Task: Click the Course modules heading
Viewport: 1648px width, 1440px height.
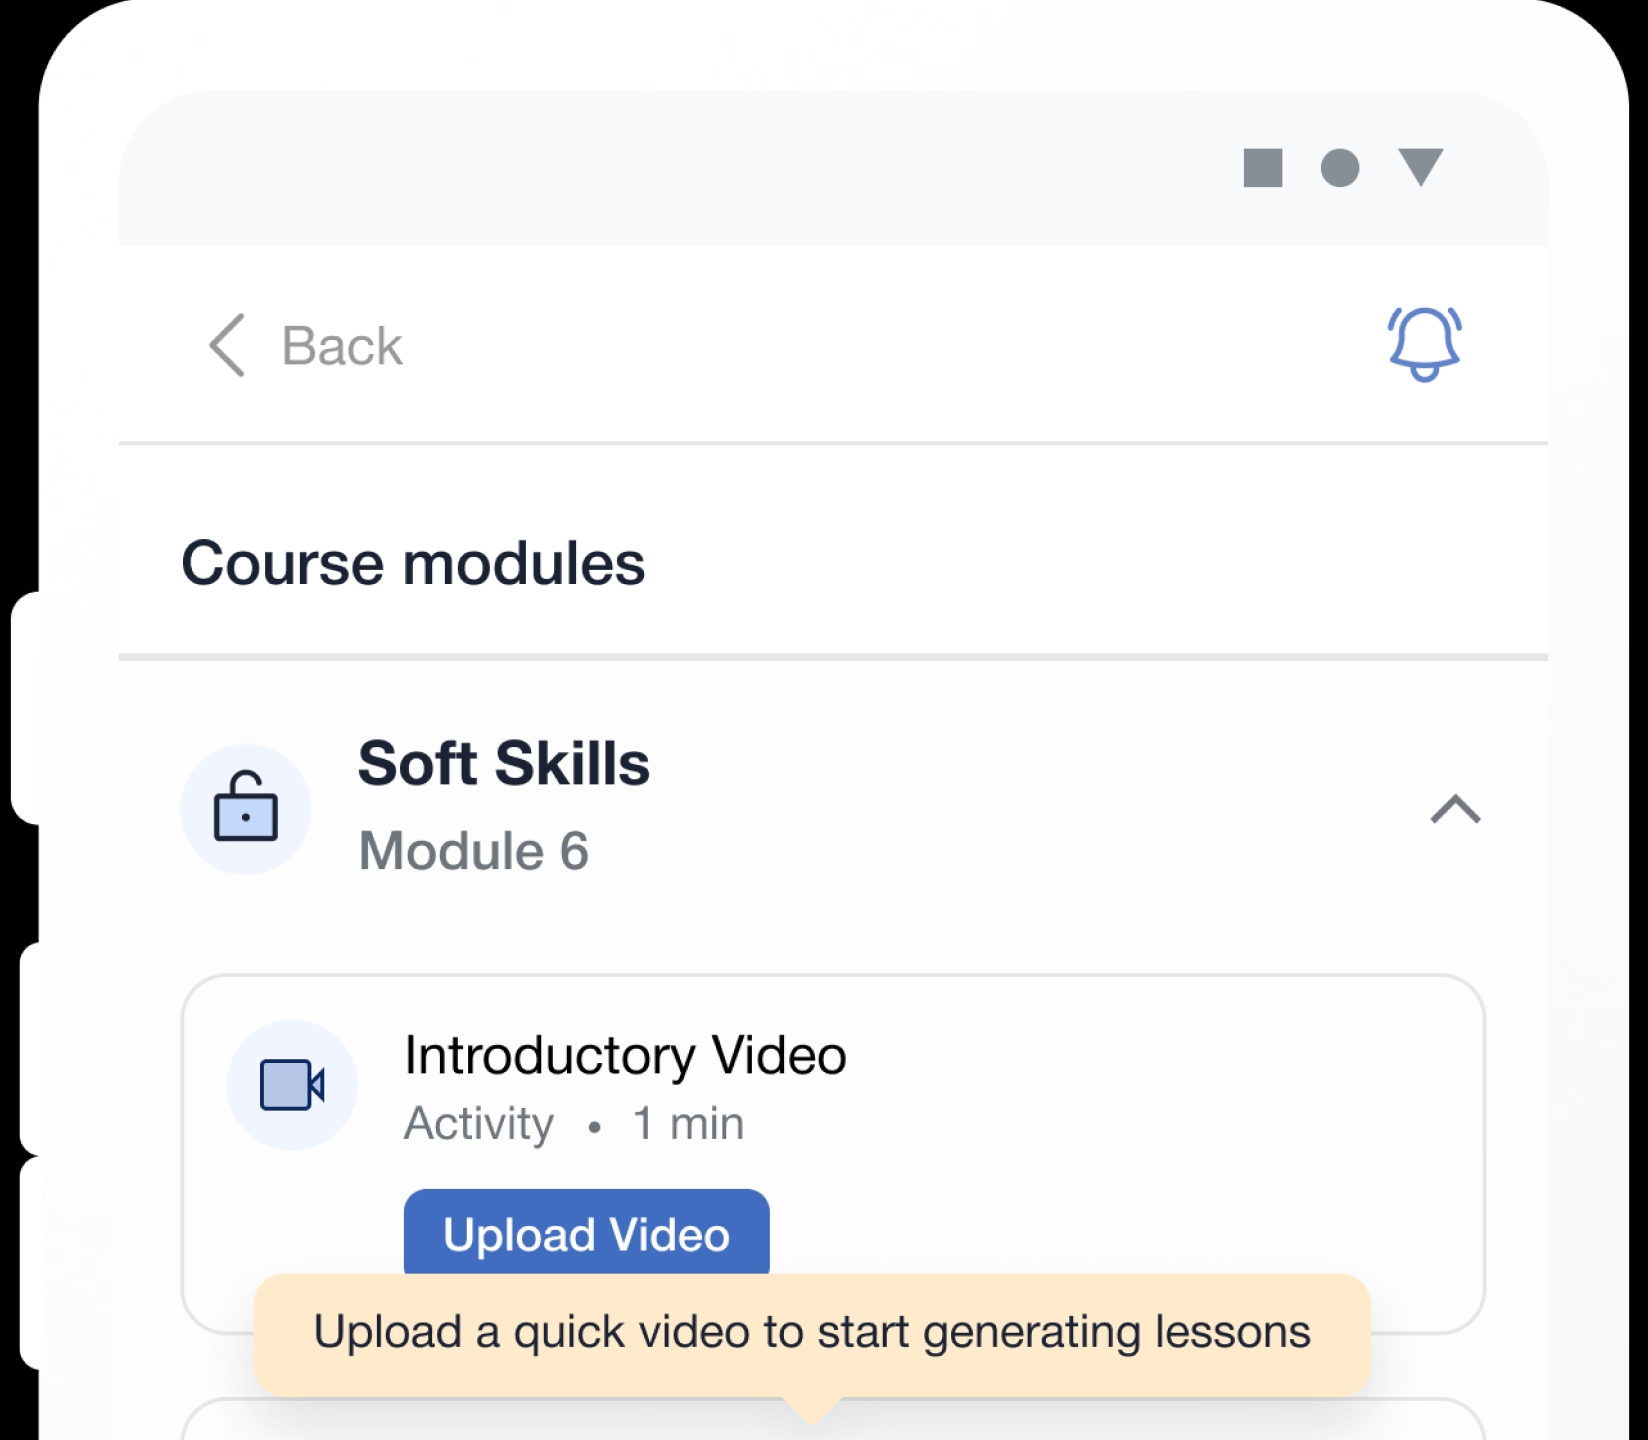Action: (x=413, y=563)
